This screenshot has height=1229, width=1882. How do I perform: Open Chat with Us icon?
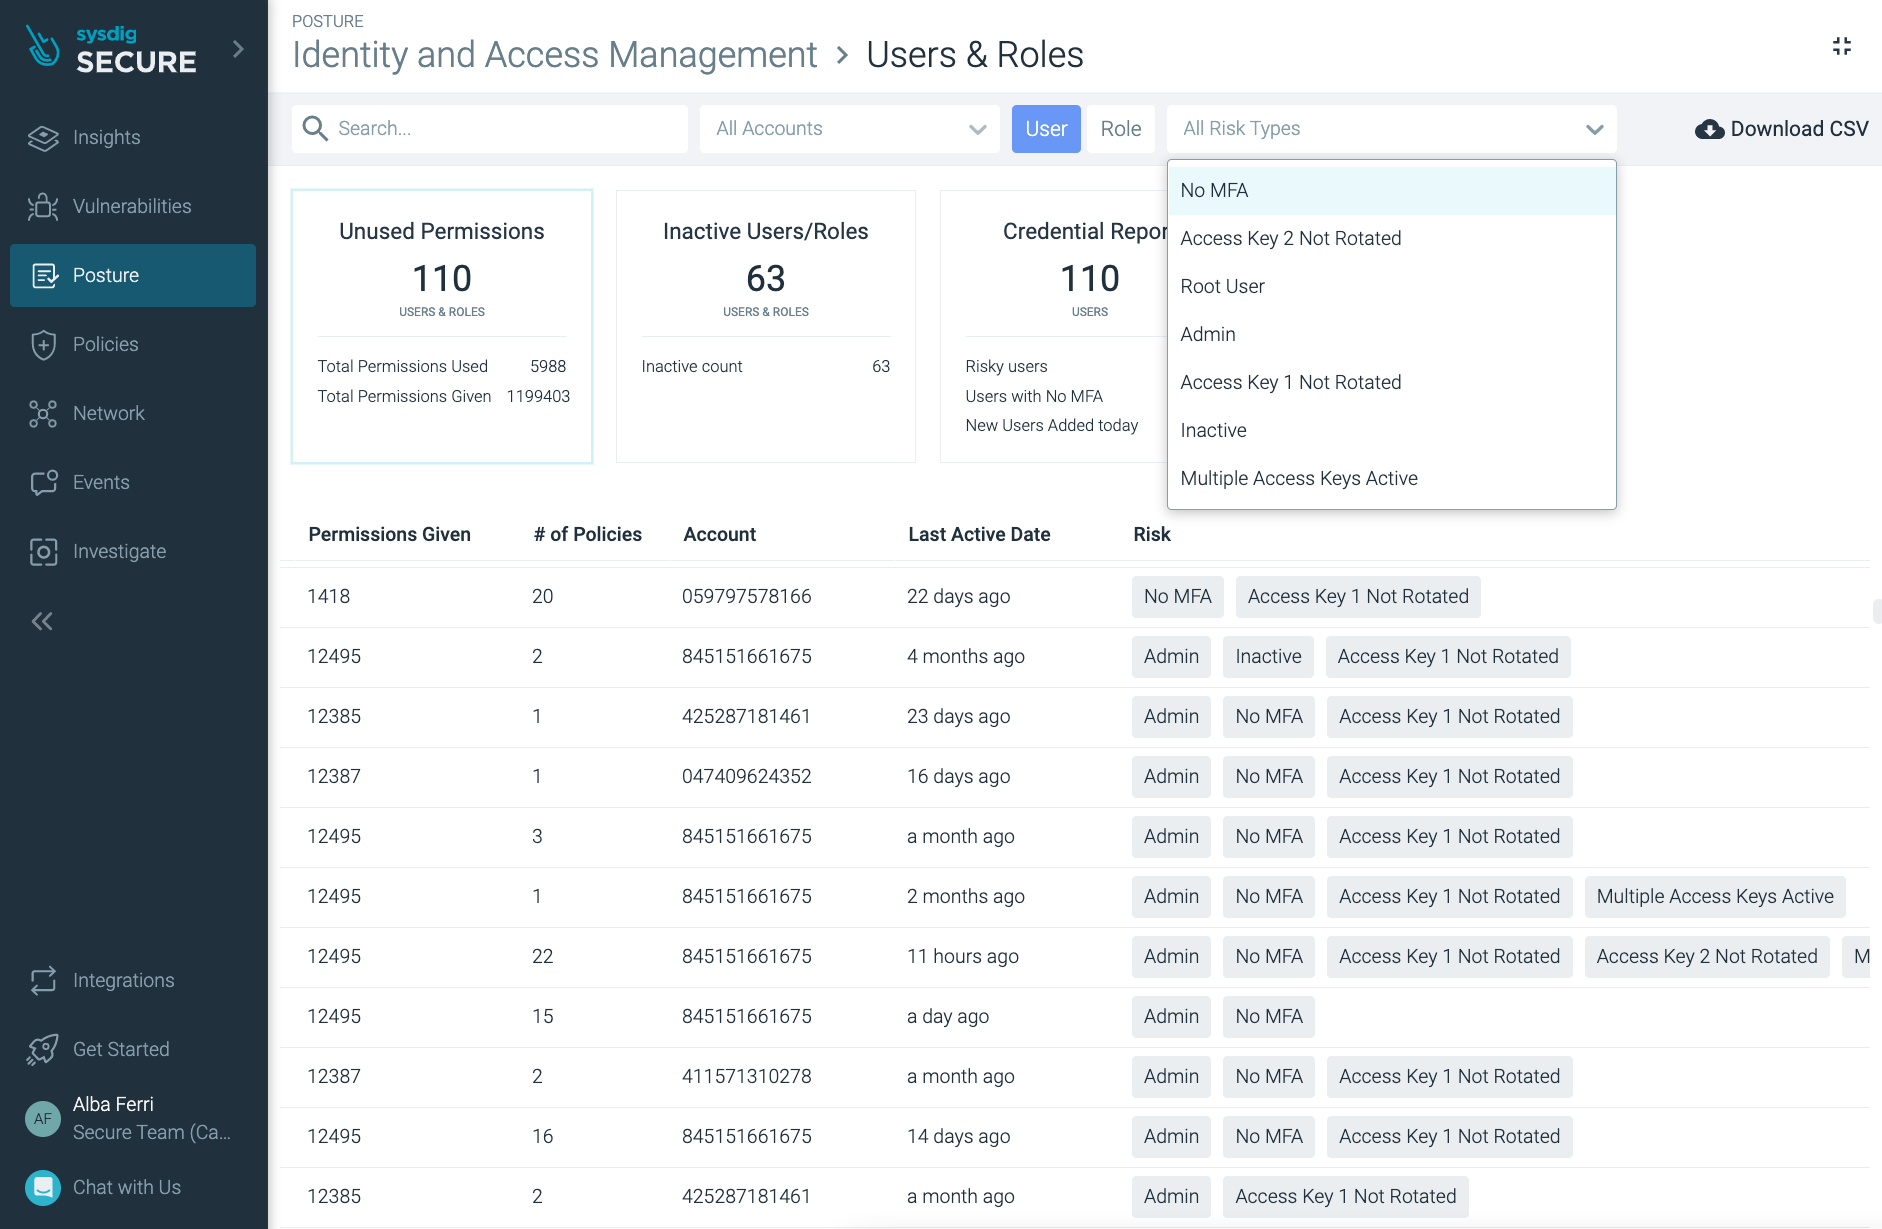[43, 1187]
